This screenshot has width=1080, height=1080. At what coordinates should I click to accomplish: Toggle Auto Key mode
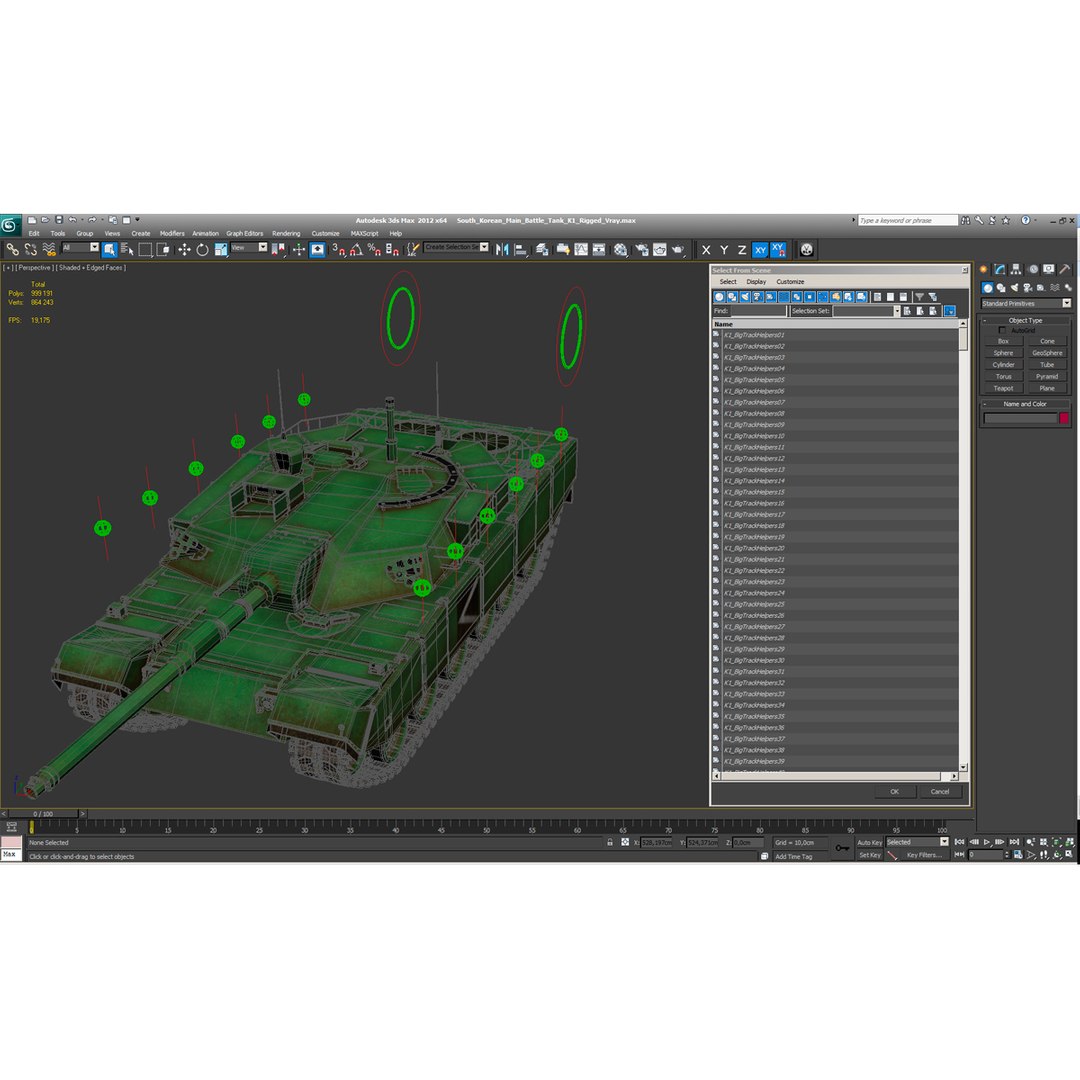click(x=869, y=842)
